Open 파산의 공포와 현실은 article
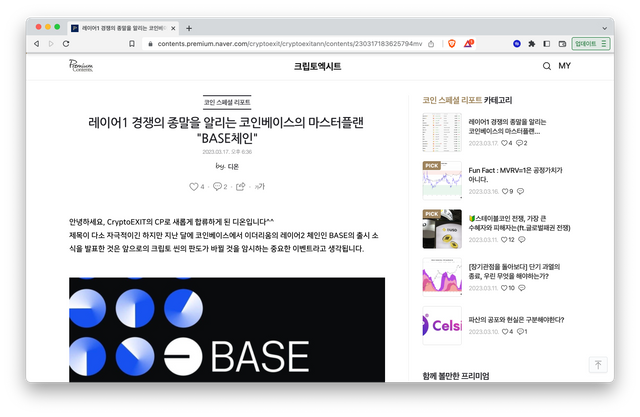 (x=516, y=319)
